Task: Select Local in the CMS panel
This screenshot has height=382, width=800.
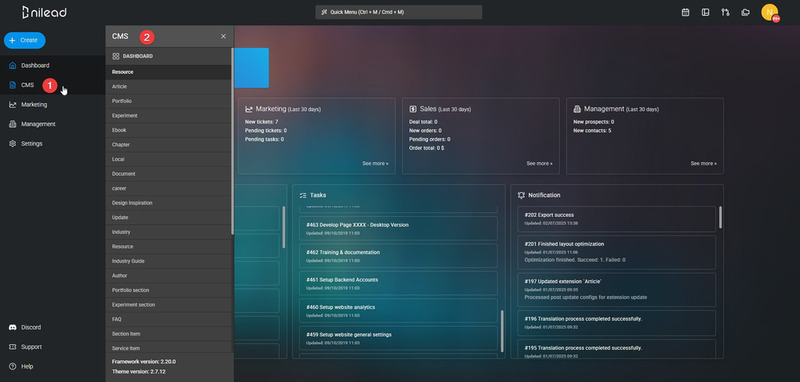Action: [x=168, y=159]
